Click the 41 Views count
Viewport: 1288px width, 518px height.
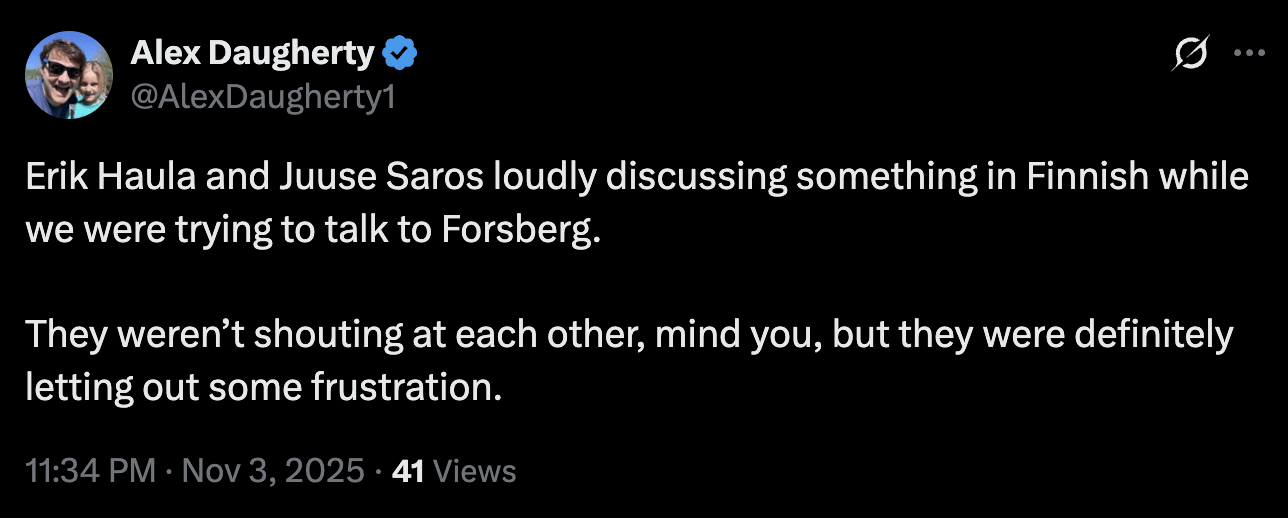click(454, 471)
